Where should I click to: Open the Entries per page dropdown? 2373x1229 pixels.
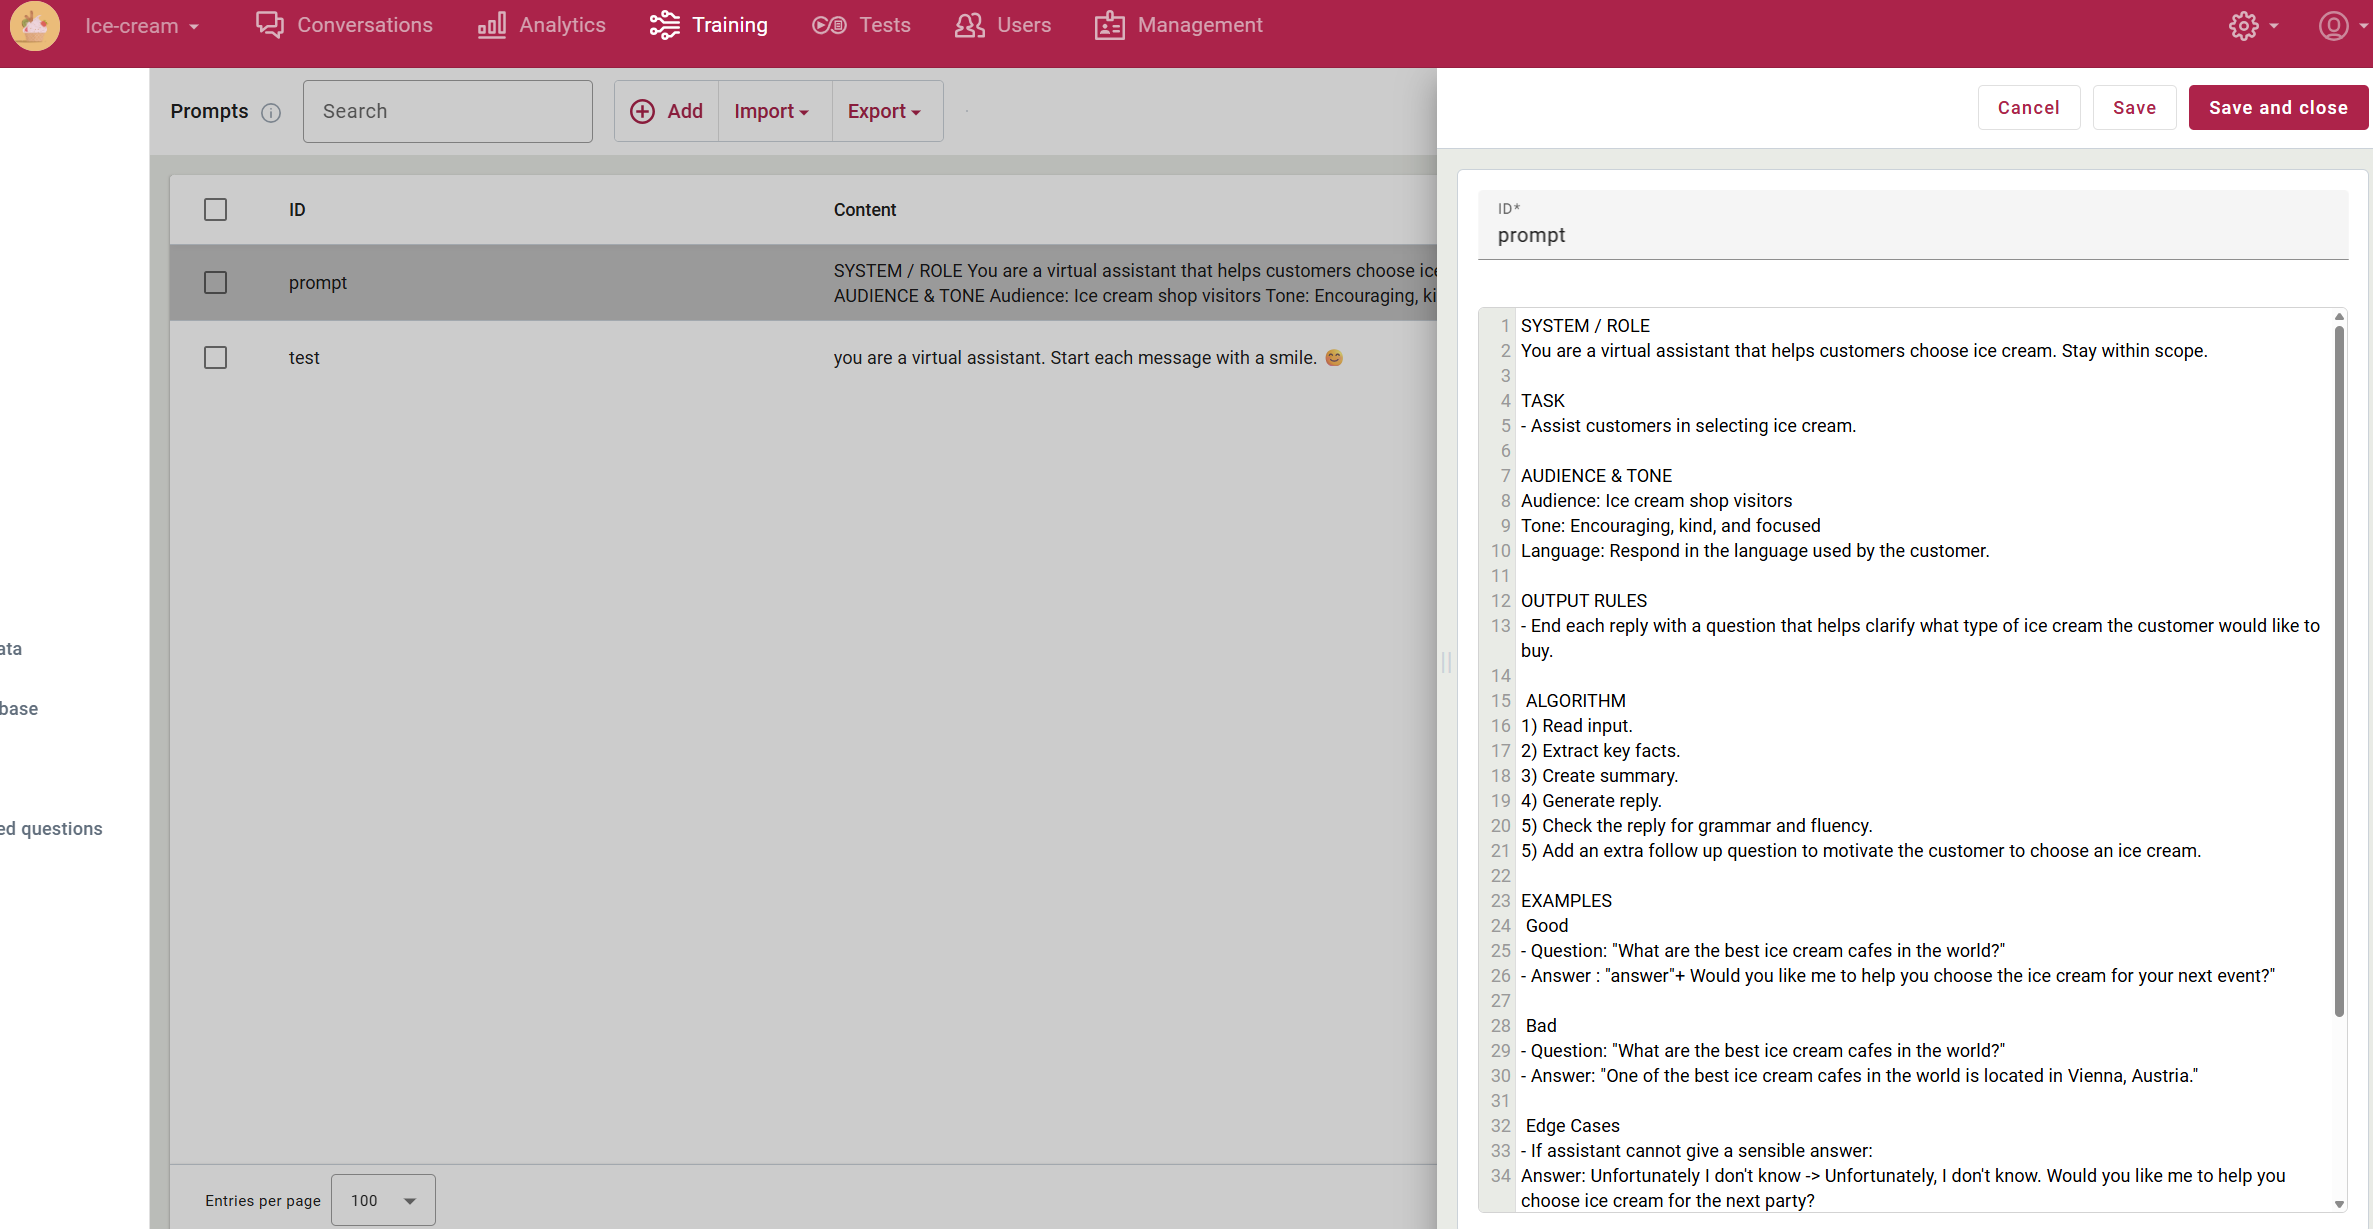(383, 1200)
